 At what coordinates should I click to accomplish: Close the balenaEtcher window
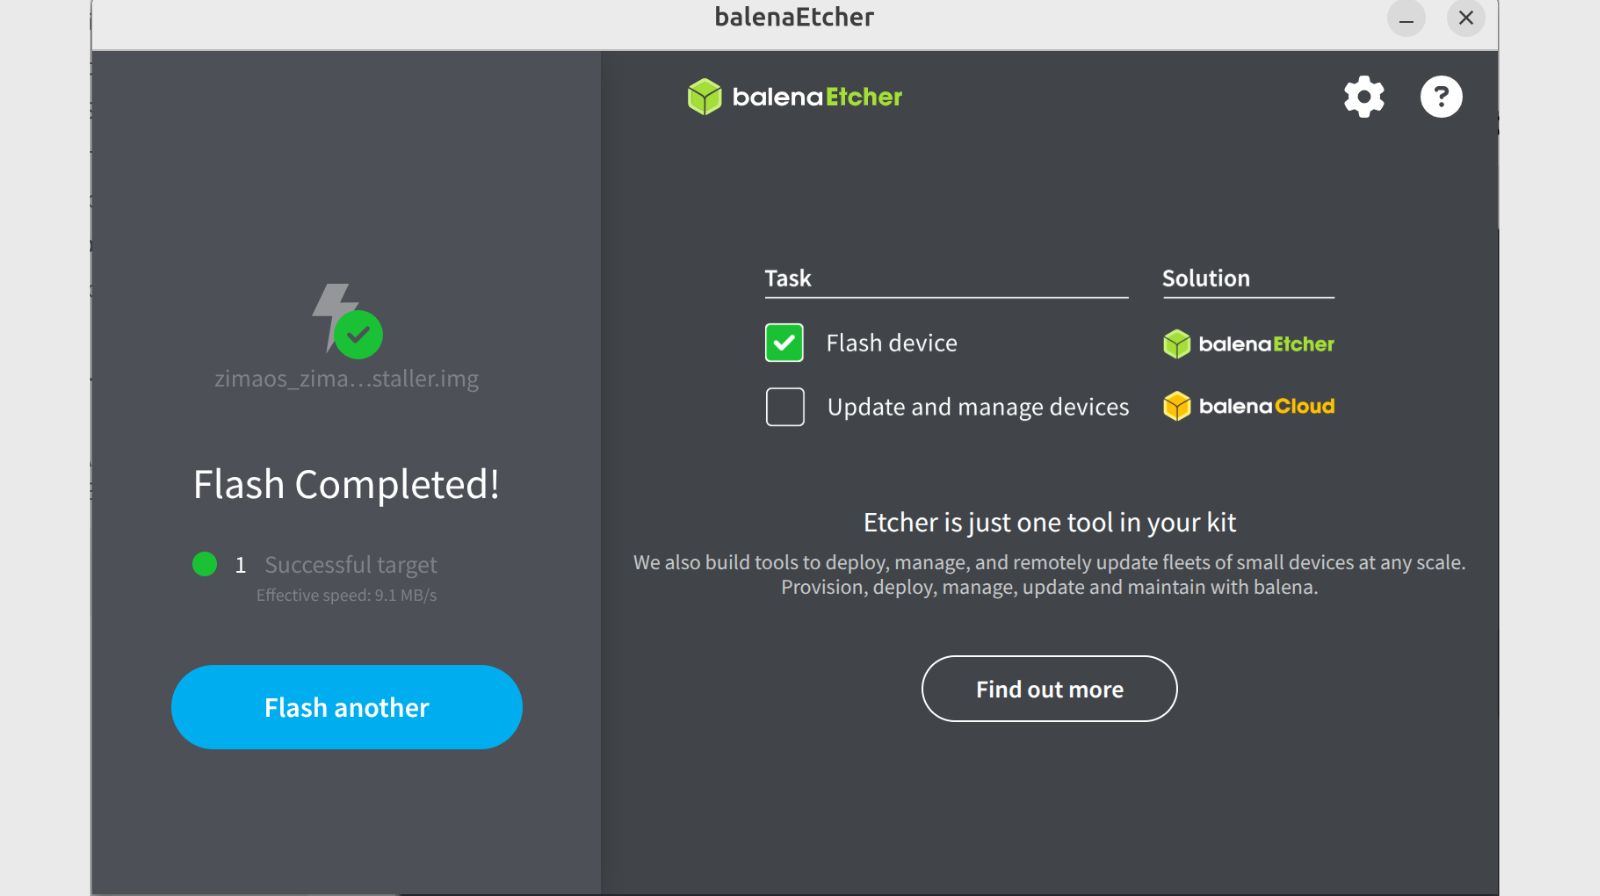point(1466,18)
